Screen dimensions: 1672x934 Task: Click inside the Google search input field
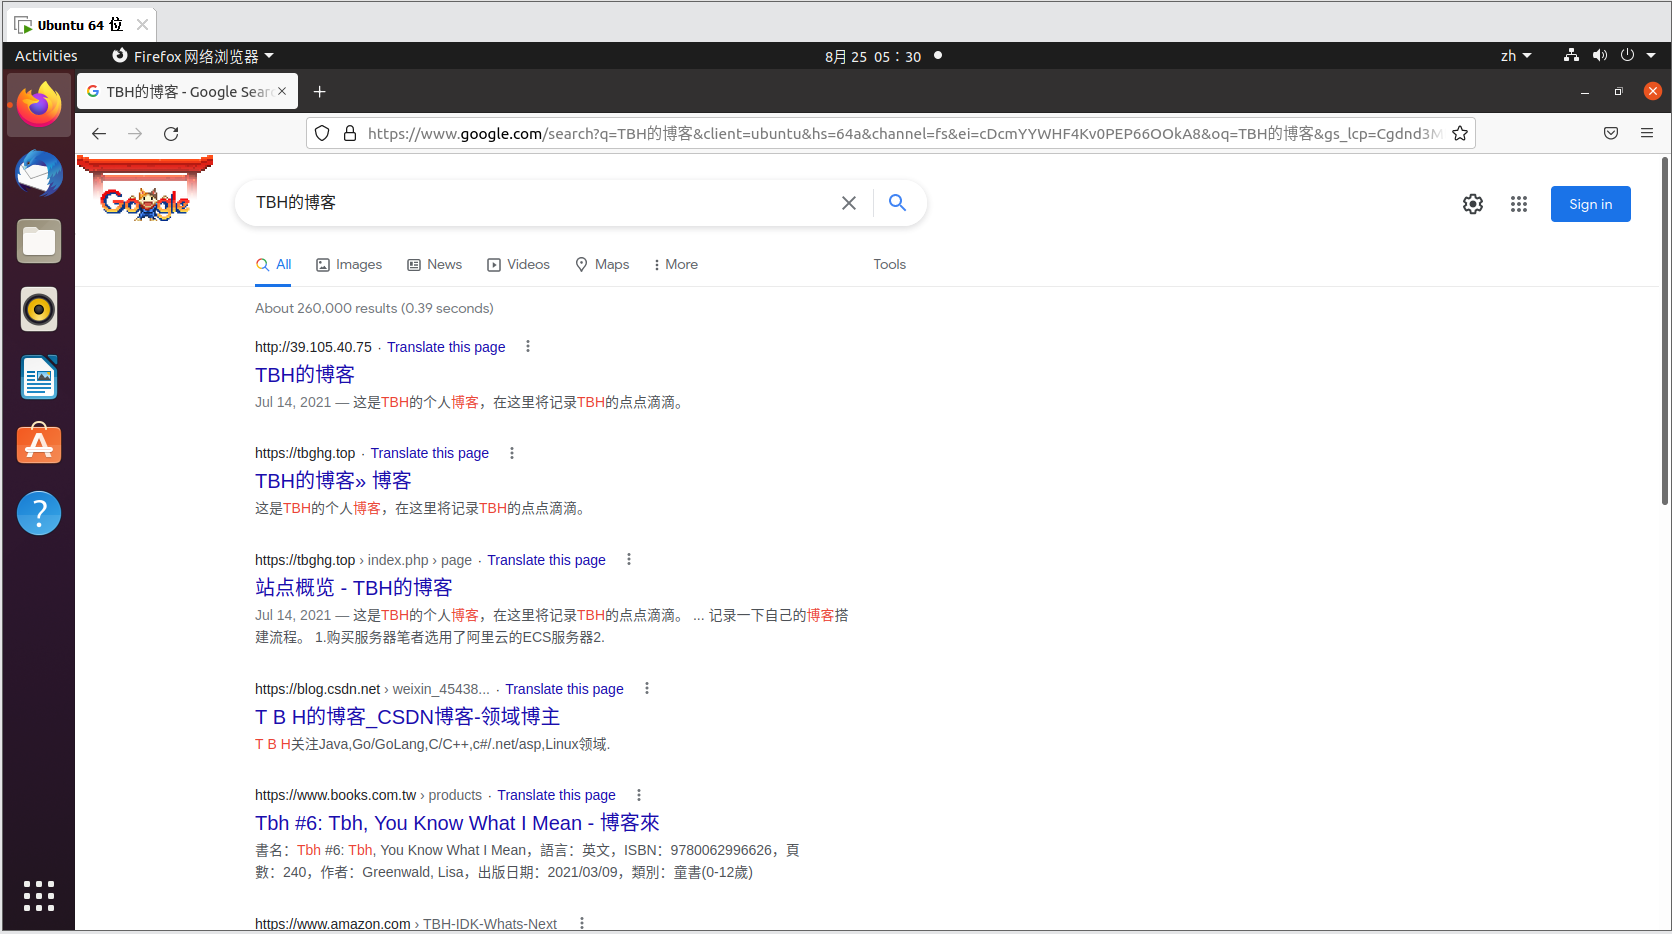[540, 203]
